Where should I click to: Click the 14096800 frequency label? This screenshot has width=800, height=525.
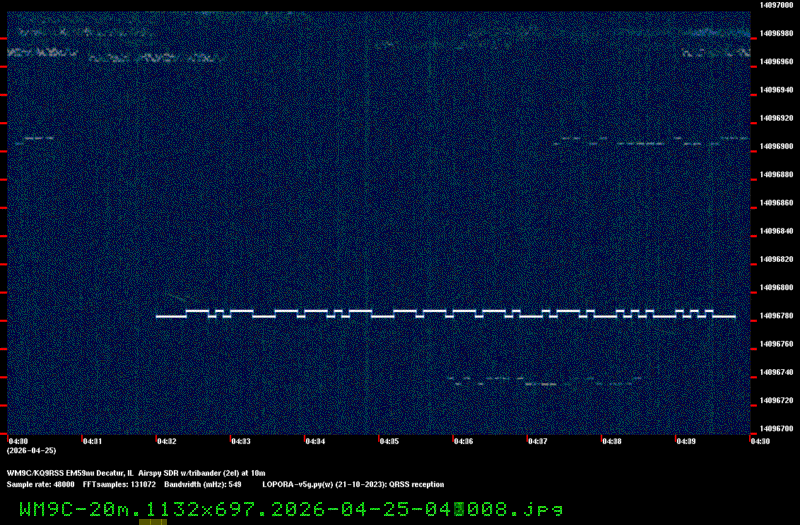coord(777,287)
